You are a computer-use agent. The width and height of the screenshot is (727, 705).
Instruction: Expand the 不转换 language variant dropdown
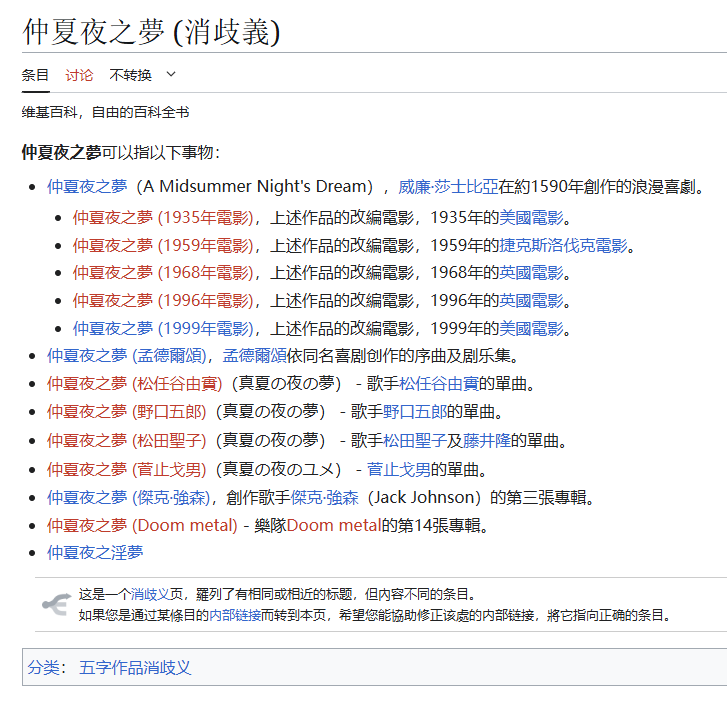point(170,75)
